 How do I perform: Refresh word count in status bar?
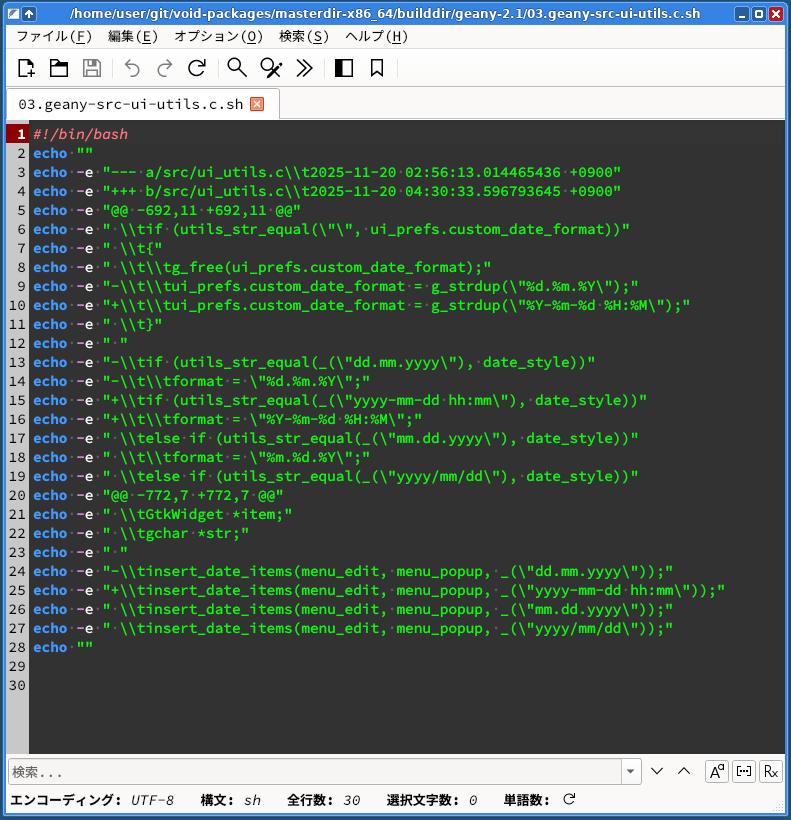tap(569, 799)
